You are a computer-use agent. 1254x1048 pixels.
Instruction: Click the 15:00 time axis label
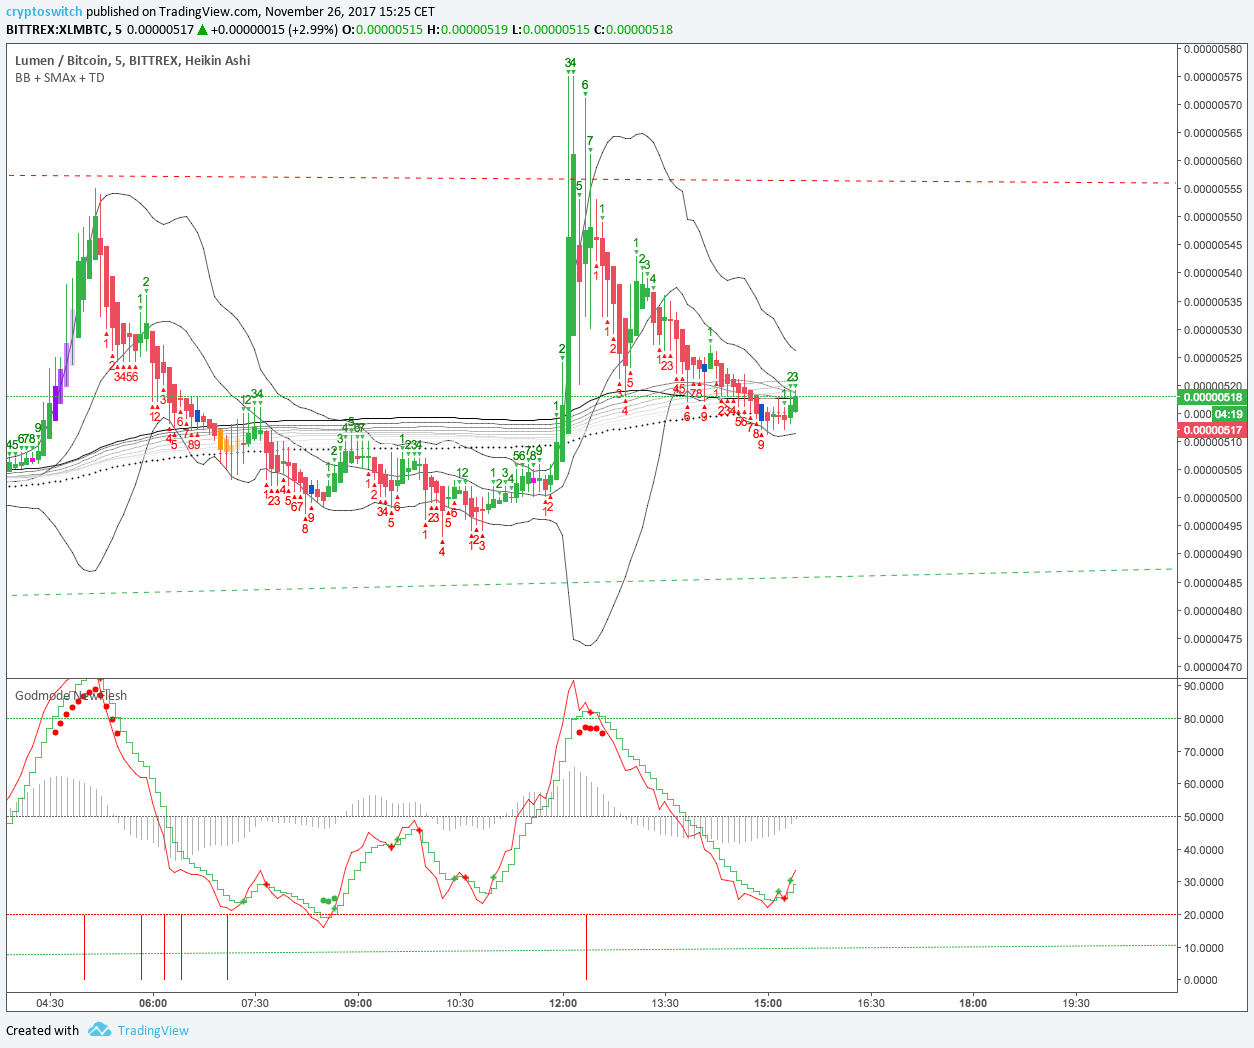pos(768,1003)
